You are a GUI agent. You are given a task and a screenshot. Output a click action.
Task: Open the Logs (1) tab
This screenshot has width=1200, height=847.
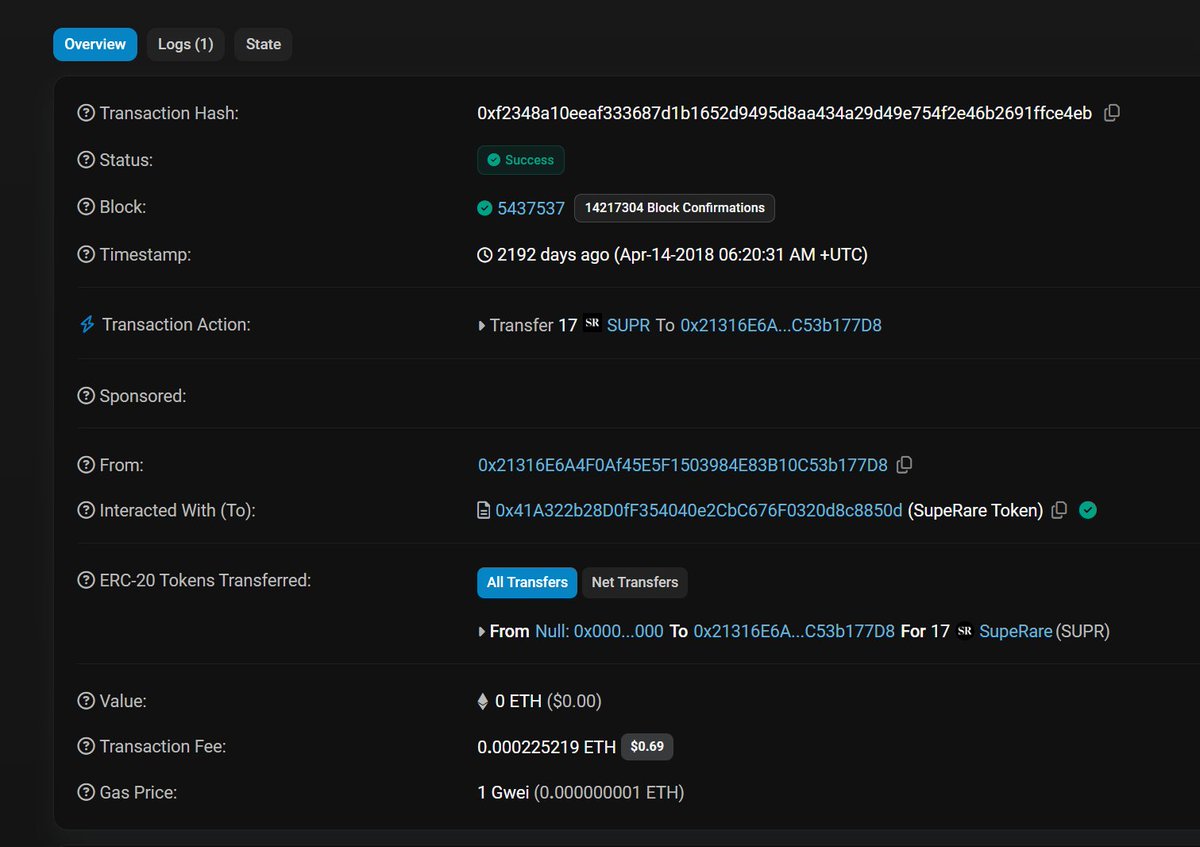[x=186, y=44]
